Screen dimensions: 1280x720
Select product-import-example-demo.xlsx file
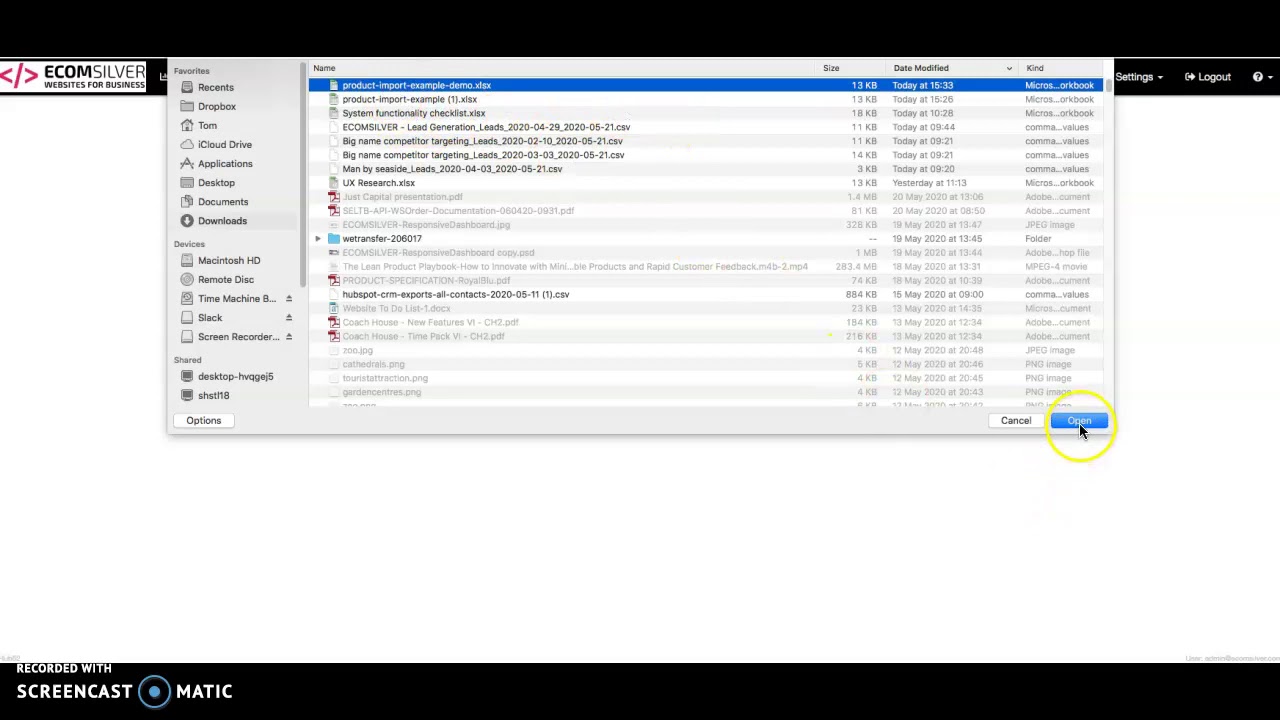pyautogui.click(x=705, y=85)
